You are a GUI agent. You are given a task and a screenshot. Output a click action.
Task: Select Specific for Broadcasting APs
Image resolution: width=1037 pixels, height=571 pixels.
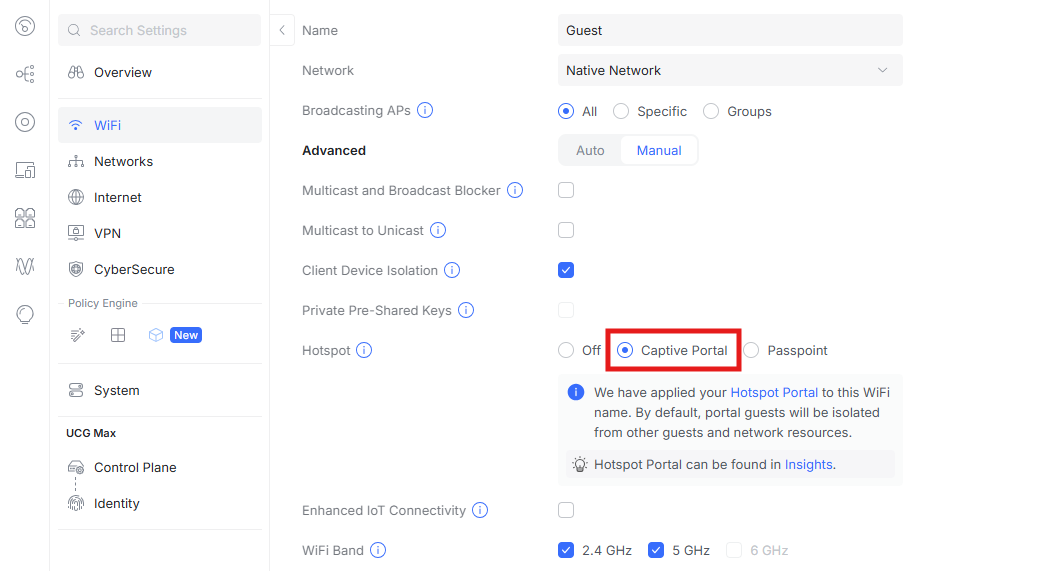tap(621, 112)
